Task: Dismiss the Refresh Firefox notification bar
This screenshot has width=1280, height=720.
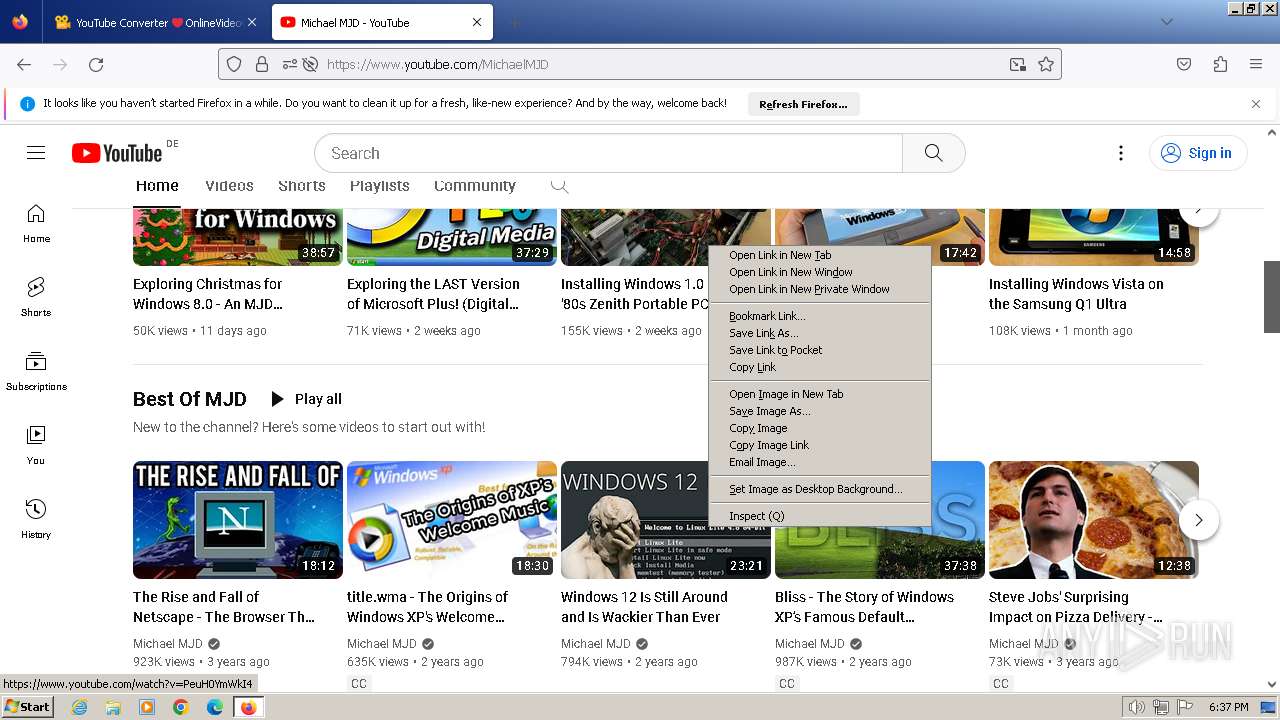Action: (1256, 103)
